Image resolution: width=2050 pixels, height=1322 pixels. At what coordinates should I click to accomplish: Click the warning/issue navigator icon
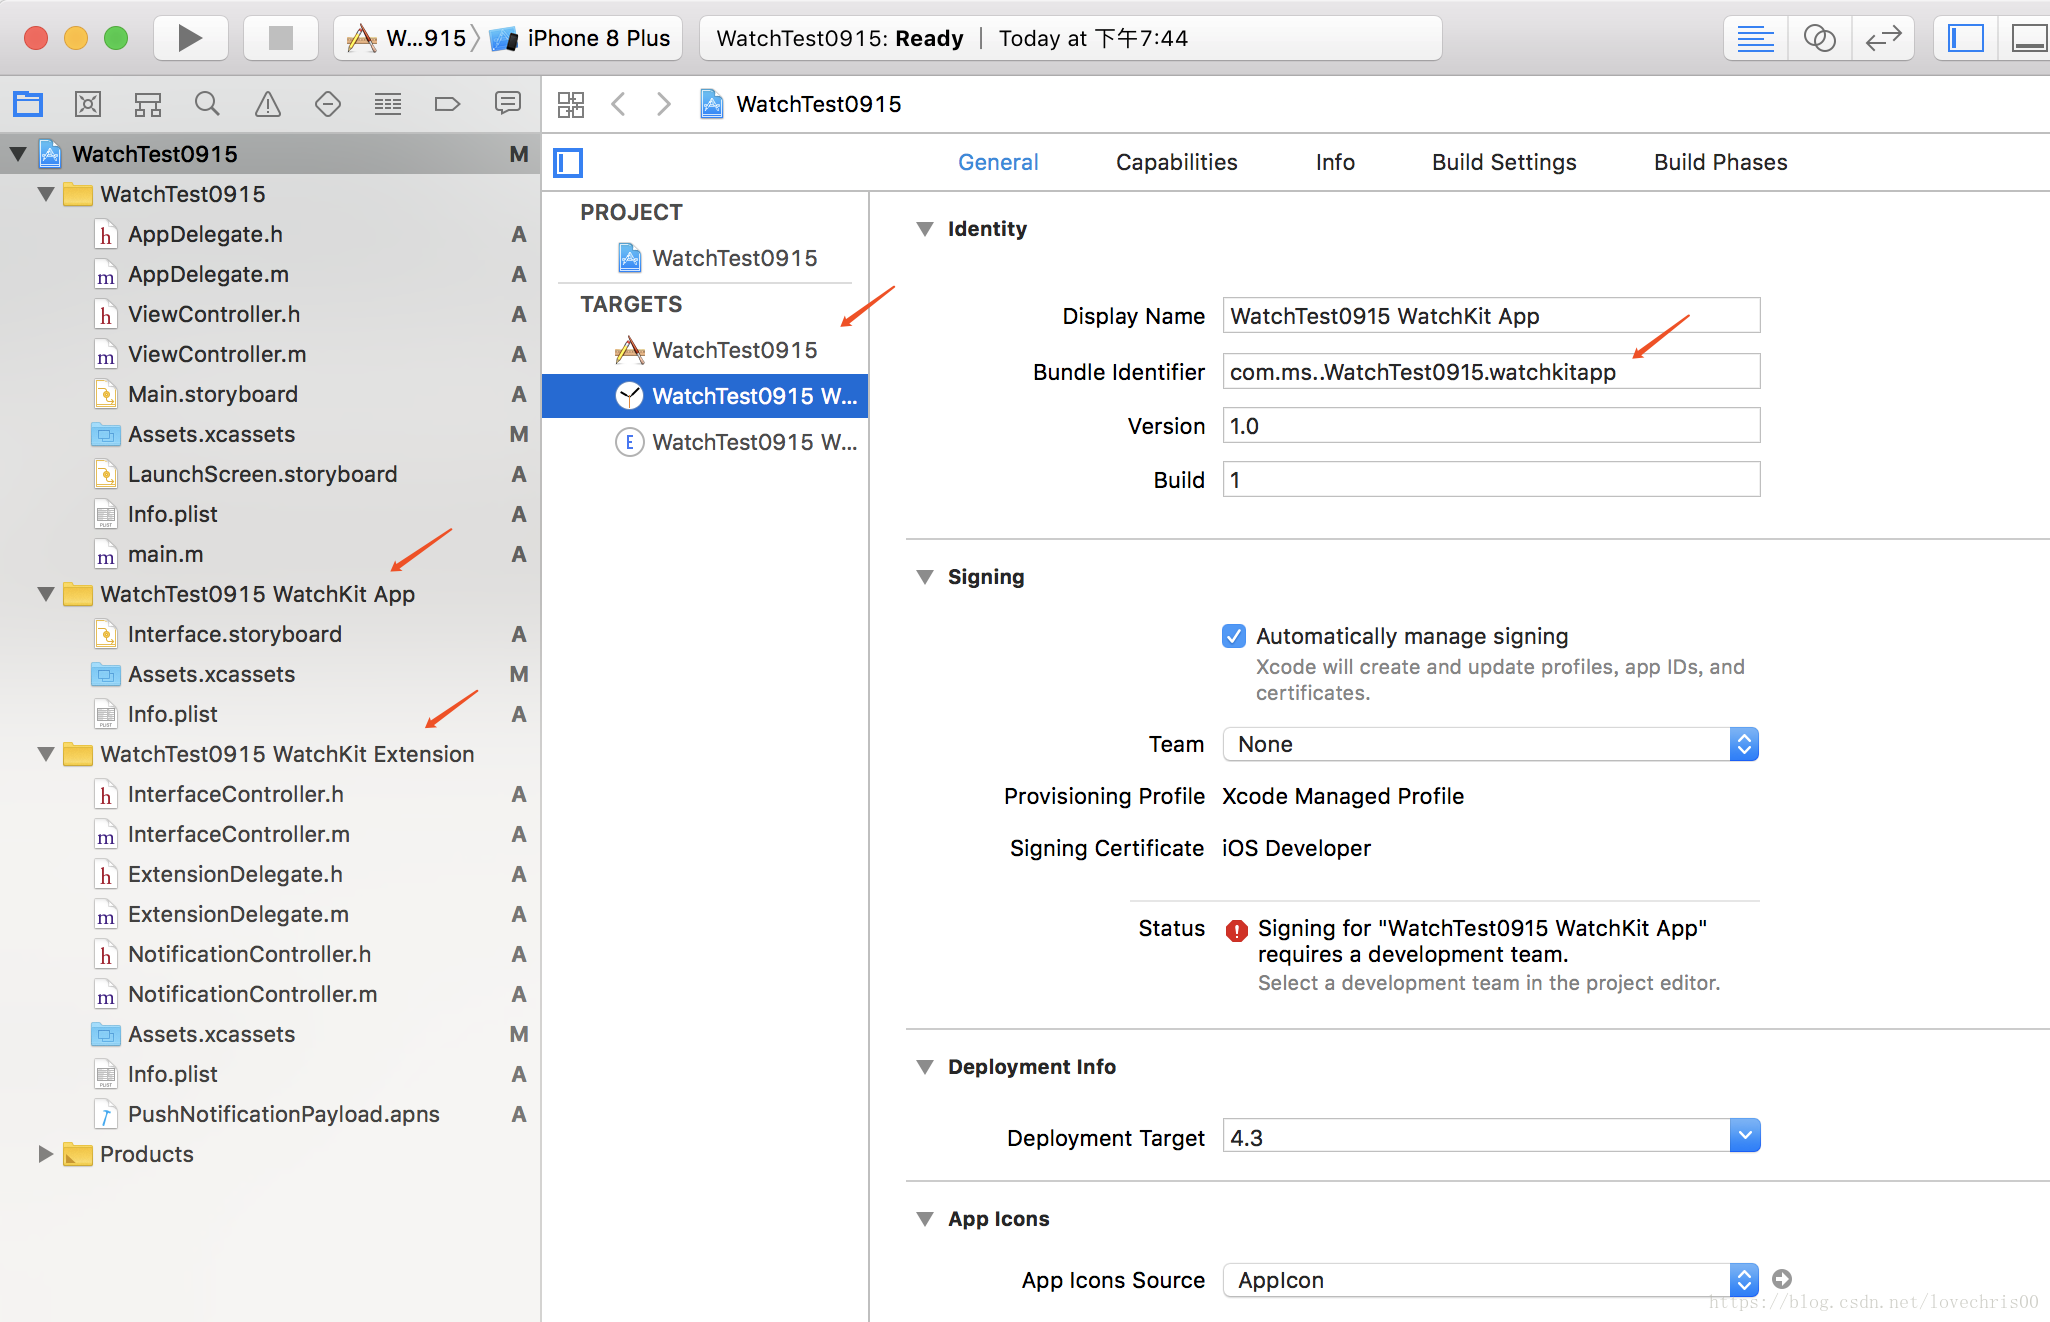266,103
